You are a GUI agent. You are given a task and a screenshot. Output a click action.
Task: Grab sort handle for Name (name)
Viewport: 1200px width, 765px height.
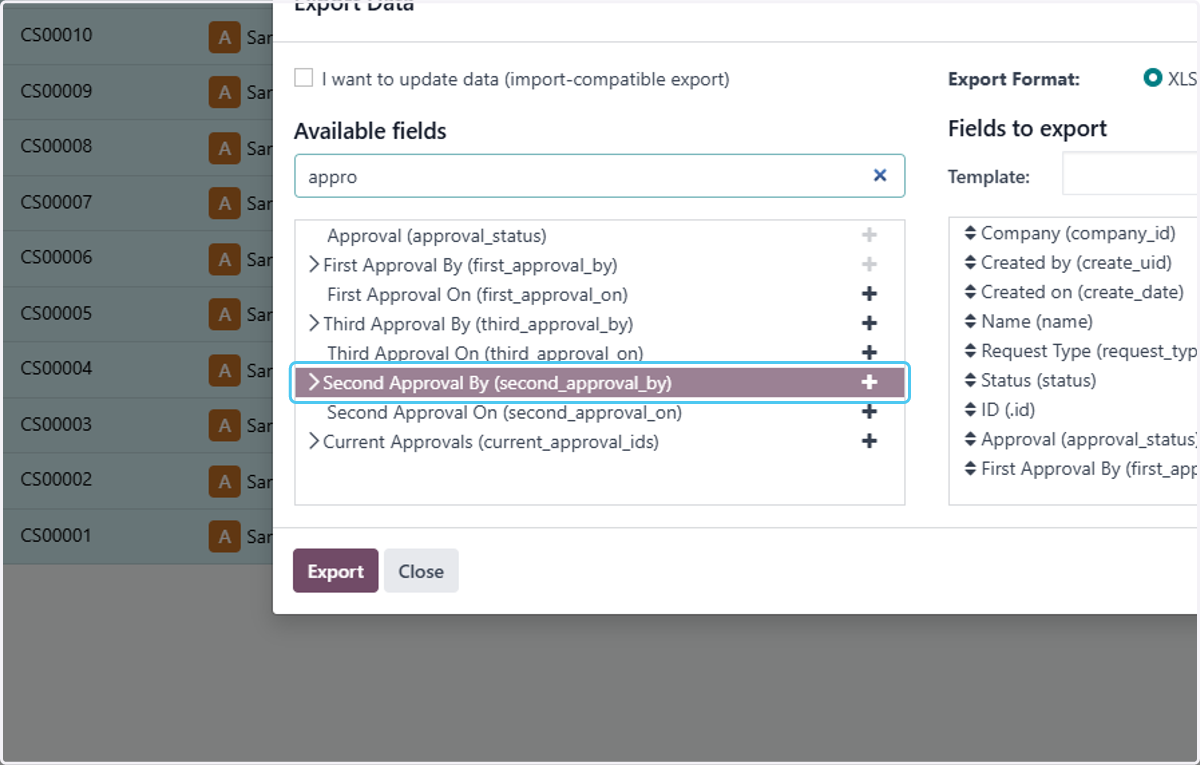[x=970, y=322]
